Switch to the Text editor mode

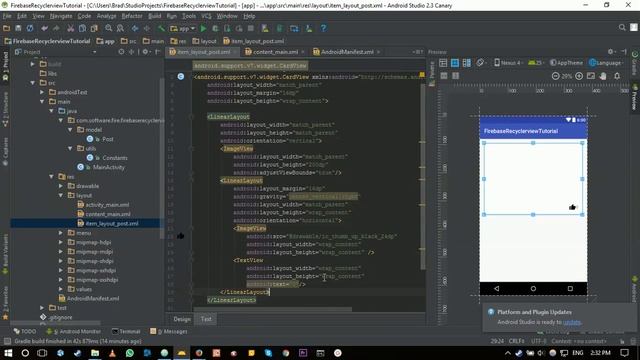[206, 319]
